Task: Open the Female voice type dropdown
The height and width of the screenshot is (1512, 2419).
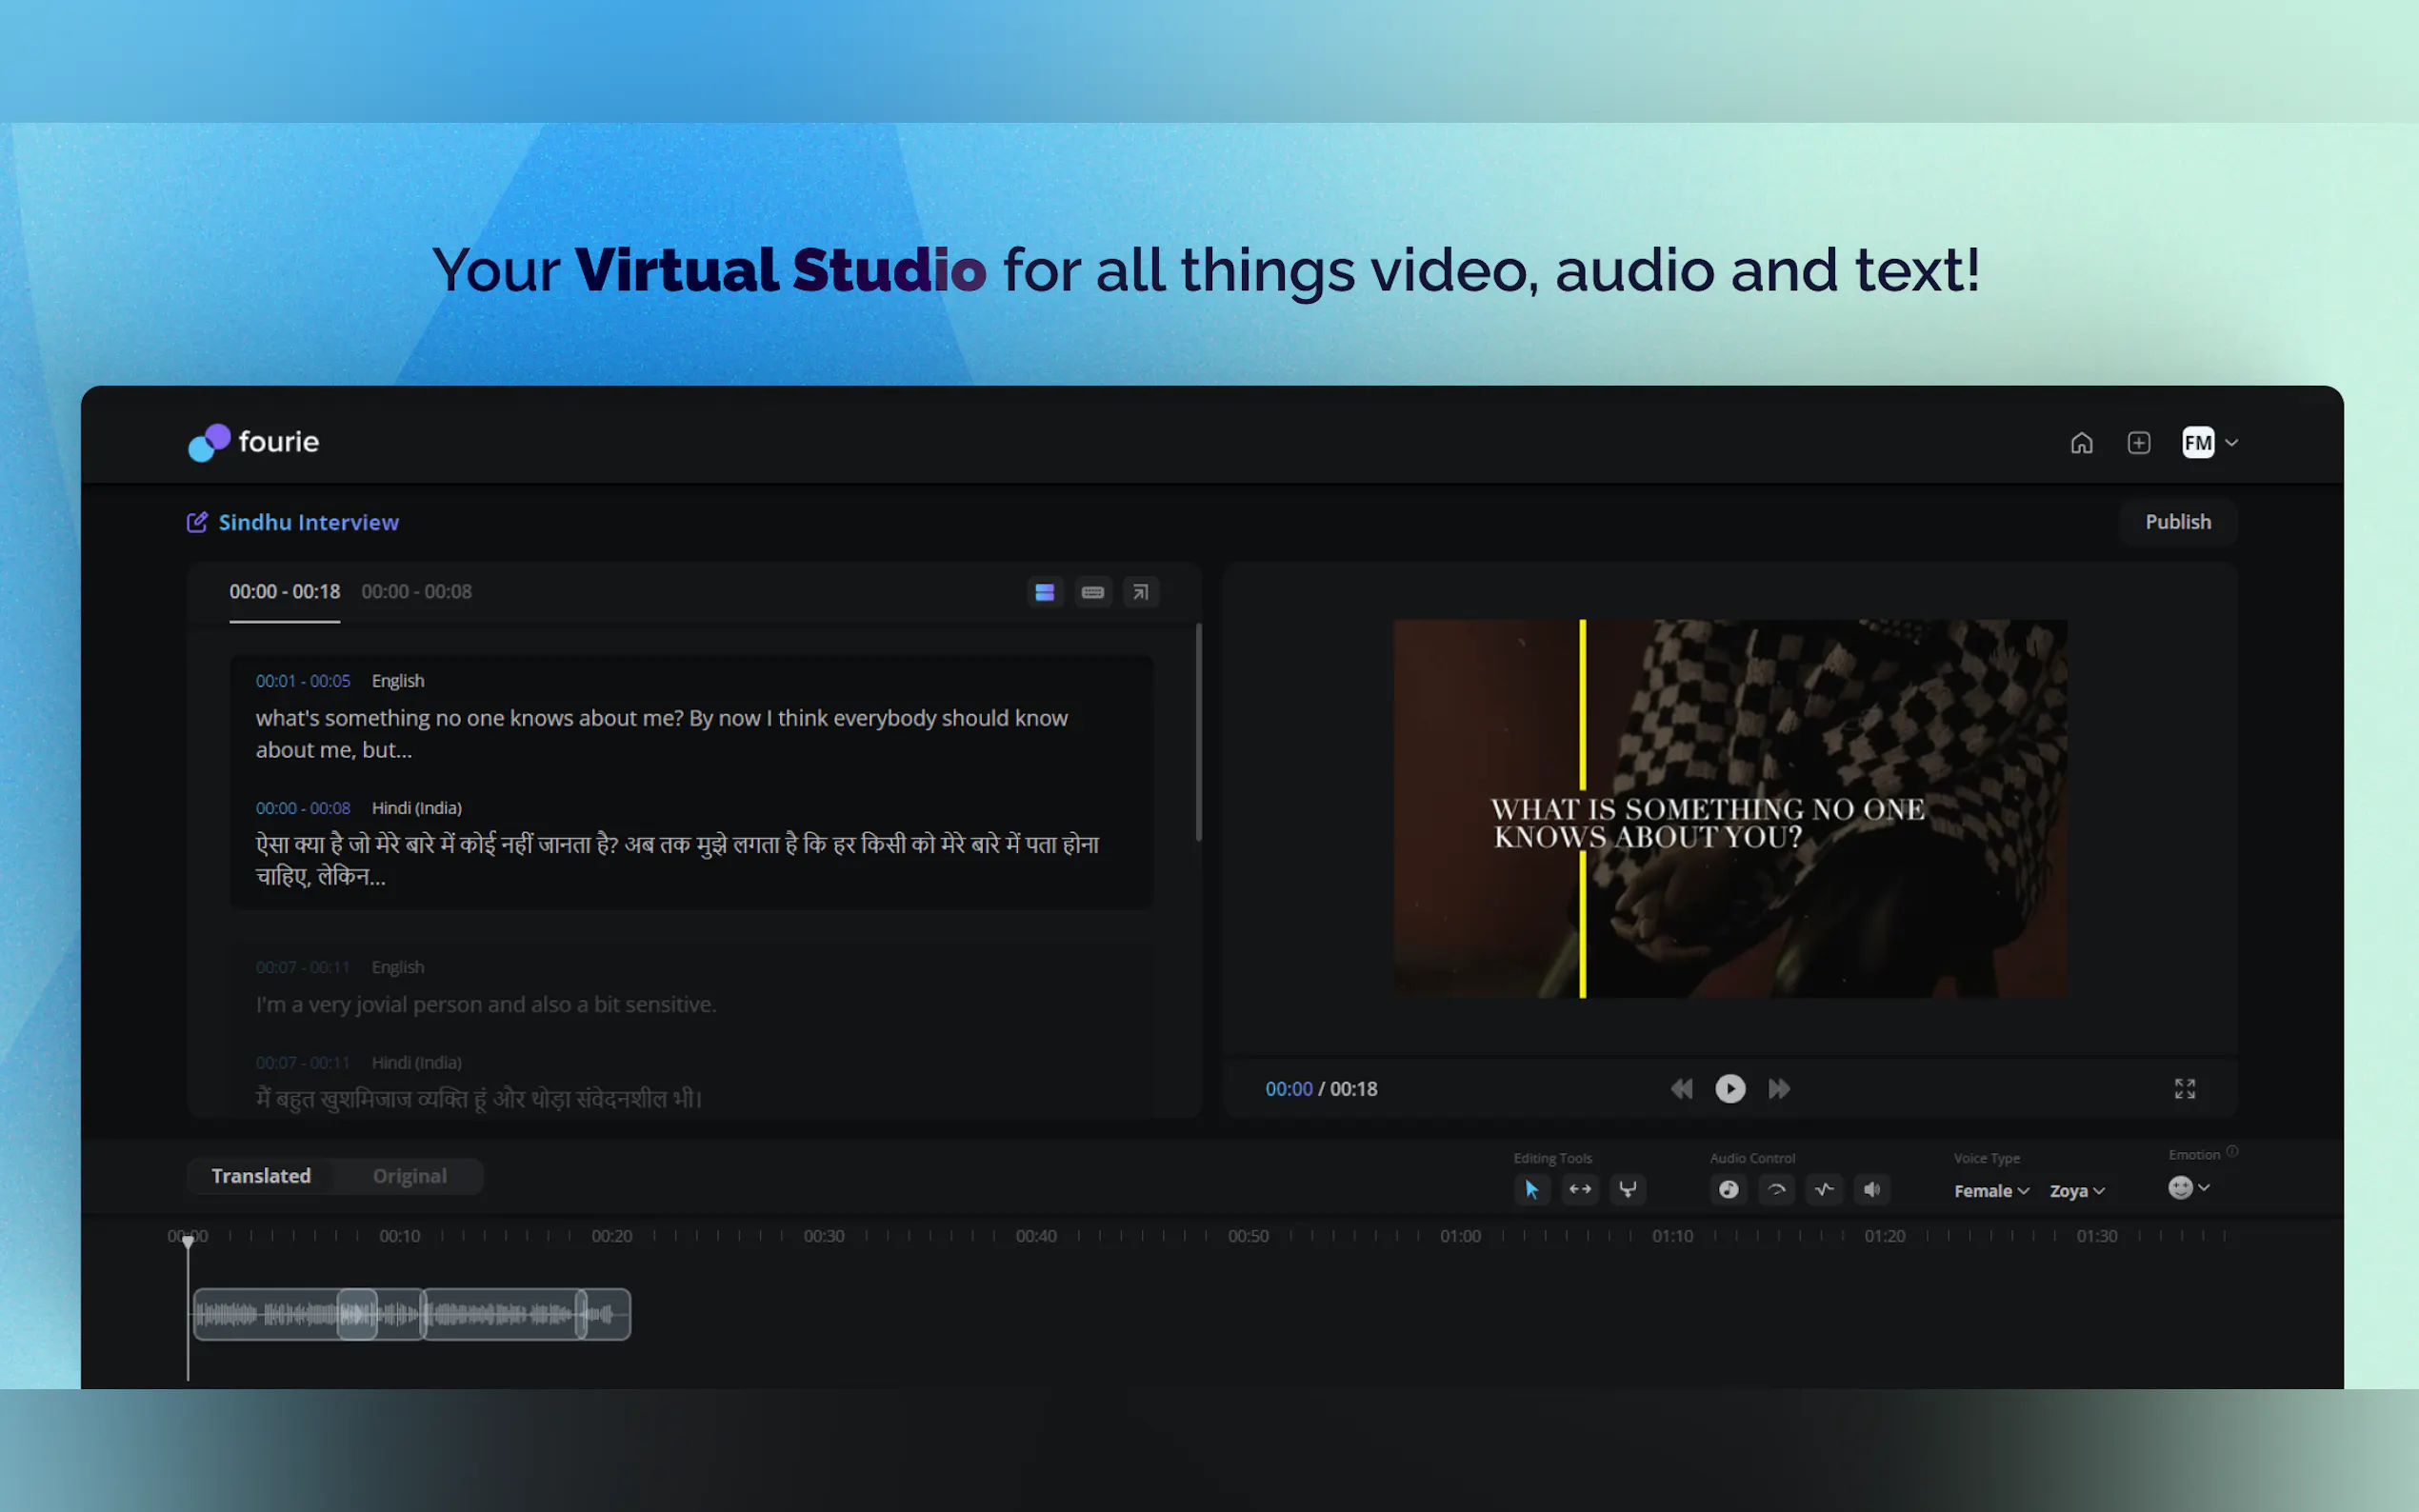Action: coord(1990,1190)
